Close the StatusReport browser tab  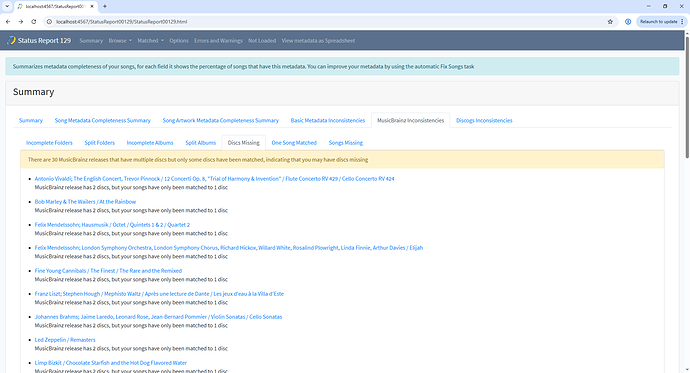[x=92, y=6]
